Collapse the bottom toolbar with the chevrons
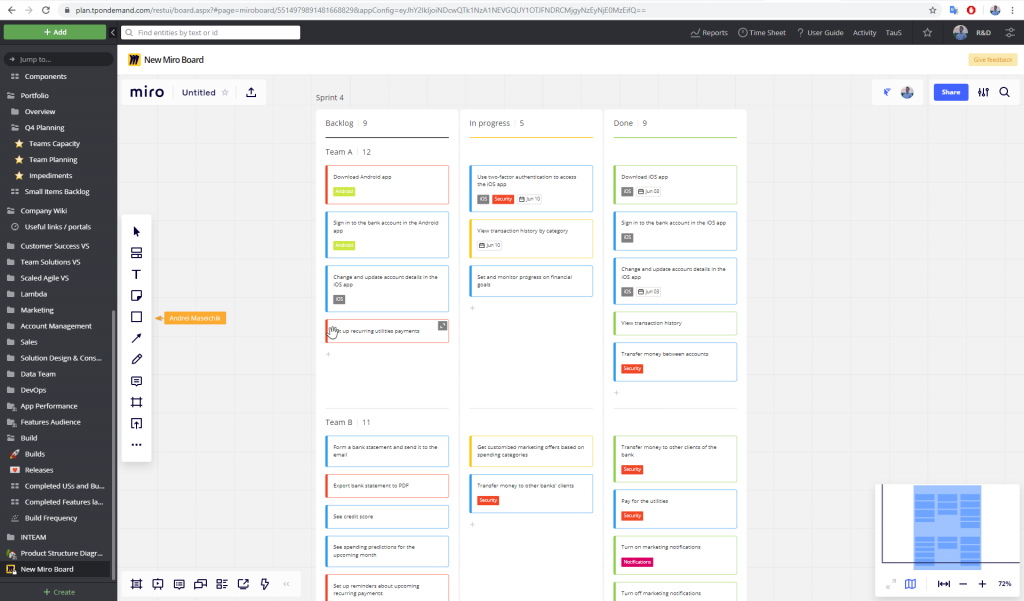The image size is (1024, 601). (287, 584)
